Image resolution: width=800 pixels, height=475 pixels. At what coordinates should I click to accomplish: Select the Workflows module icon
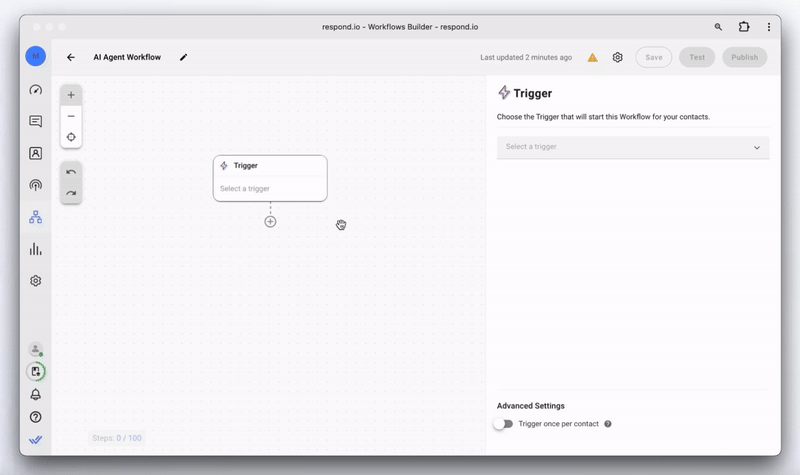pyautogui.click(x=36, y=217)
